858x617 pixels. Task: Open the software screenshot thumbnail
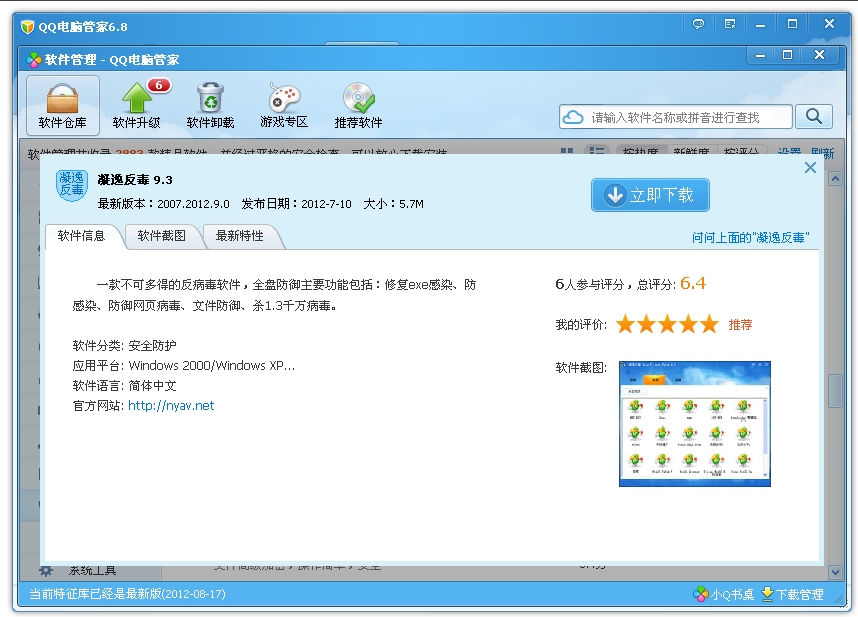pos(695,424)
